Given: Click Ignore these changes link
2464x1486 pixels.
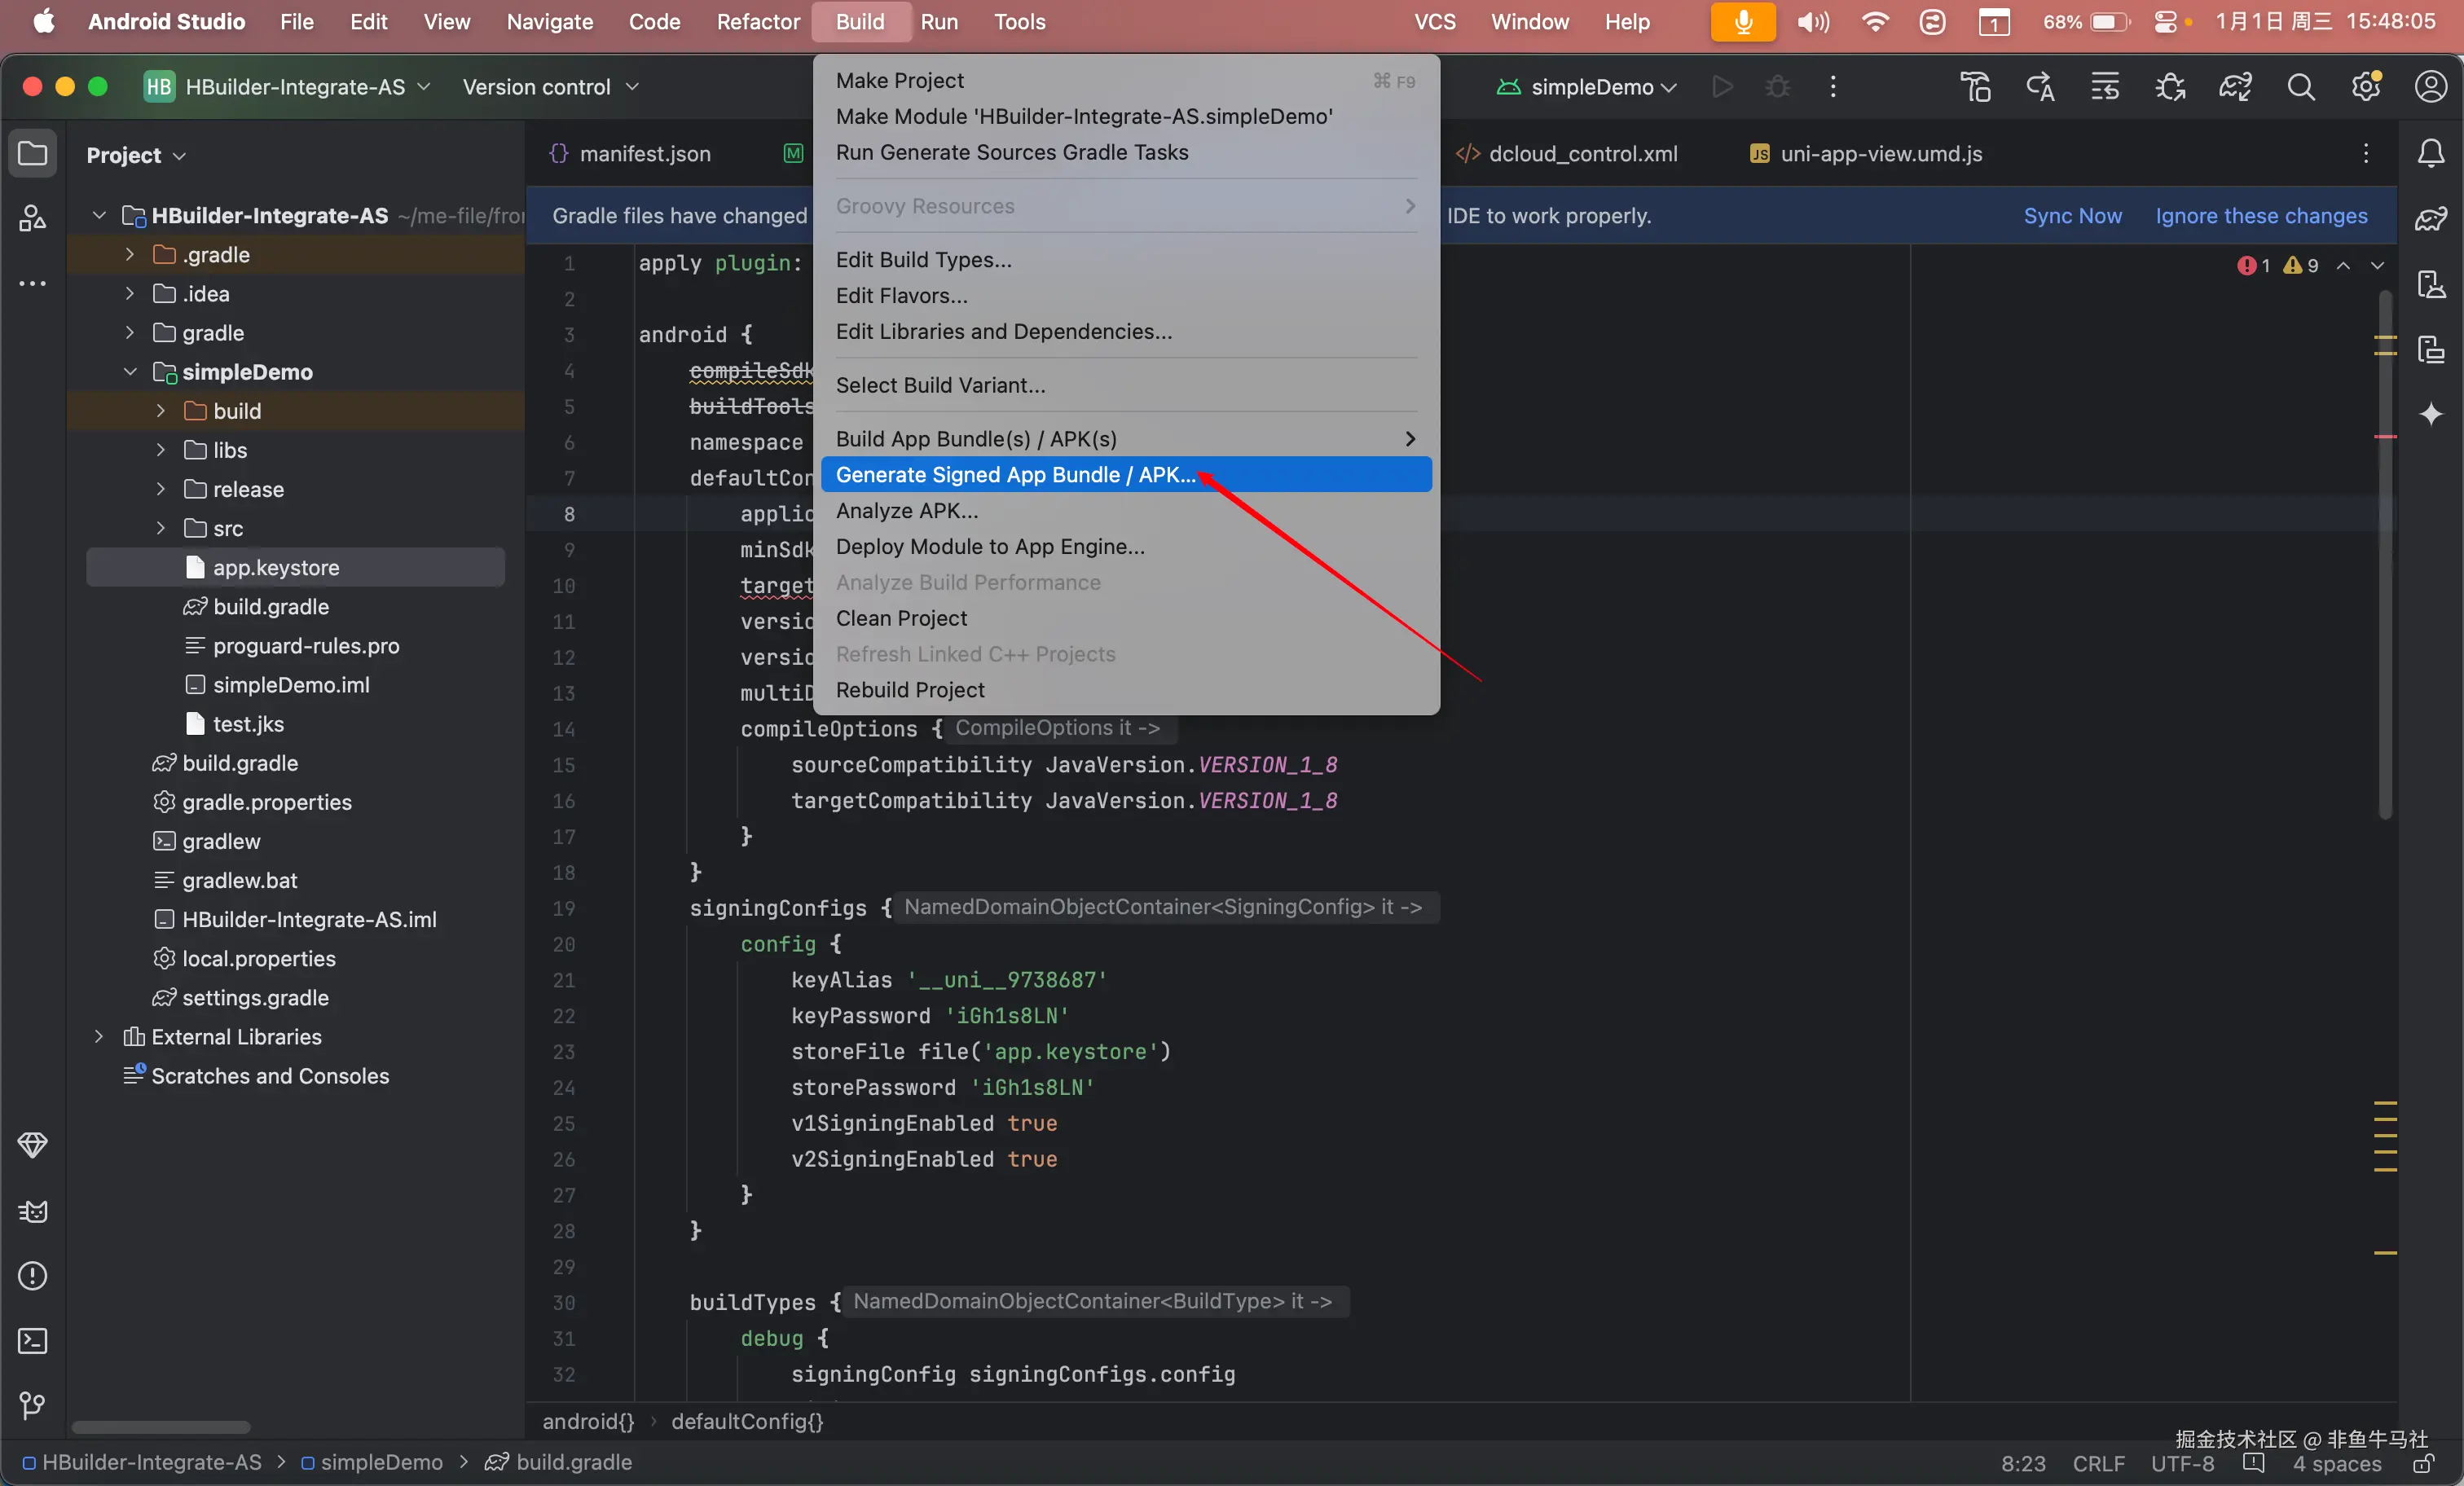Looking at the screenshot, I should click(x=2260, y=216).
